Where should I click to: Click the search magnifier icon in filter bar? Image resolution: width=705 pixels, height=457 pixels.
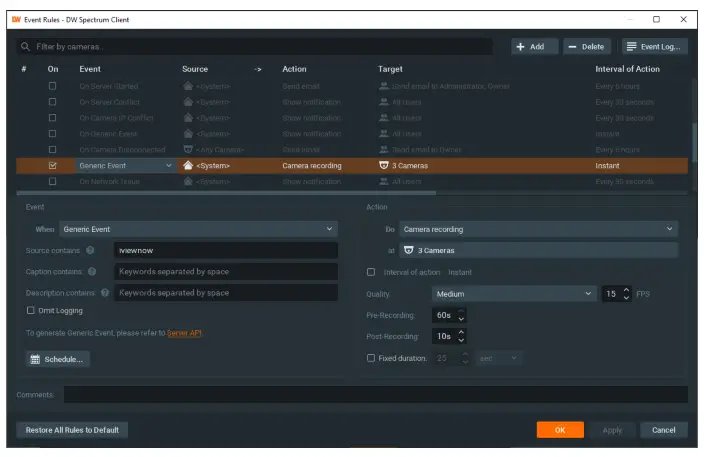tap(25, 46)
